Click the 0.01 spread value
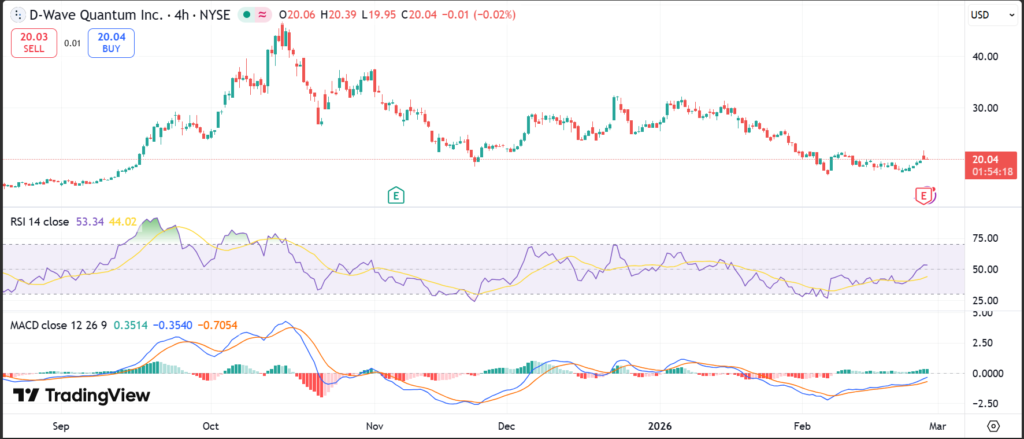 pyautogui.click(x=72, y=43)
